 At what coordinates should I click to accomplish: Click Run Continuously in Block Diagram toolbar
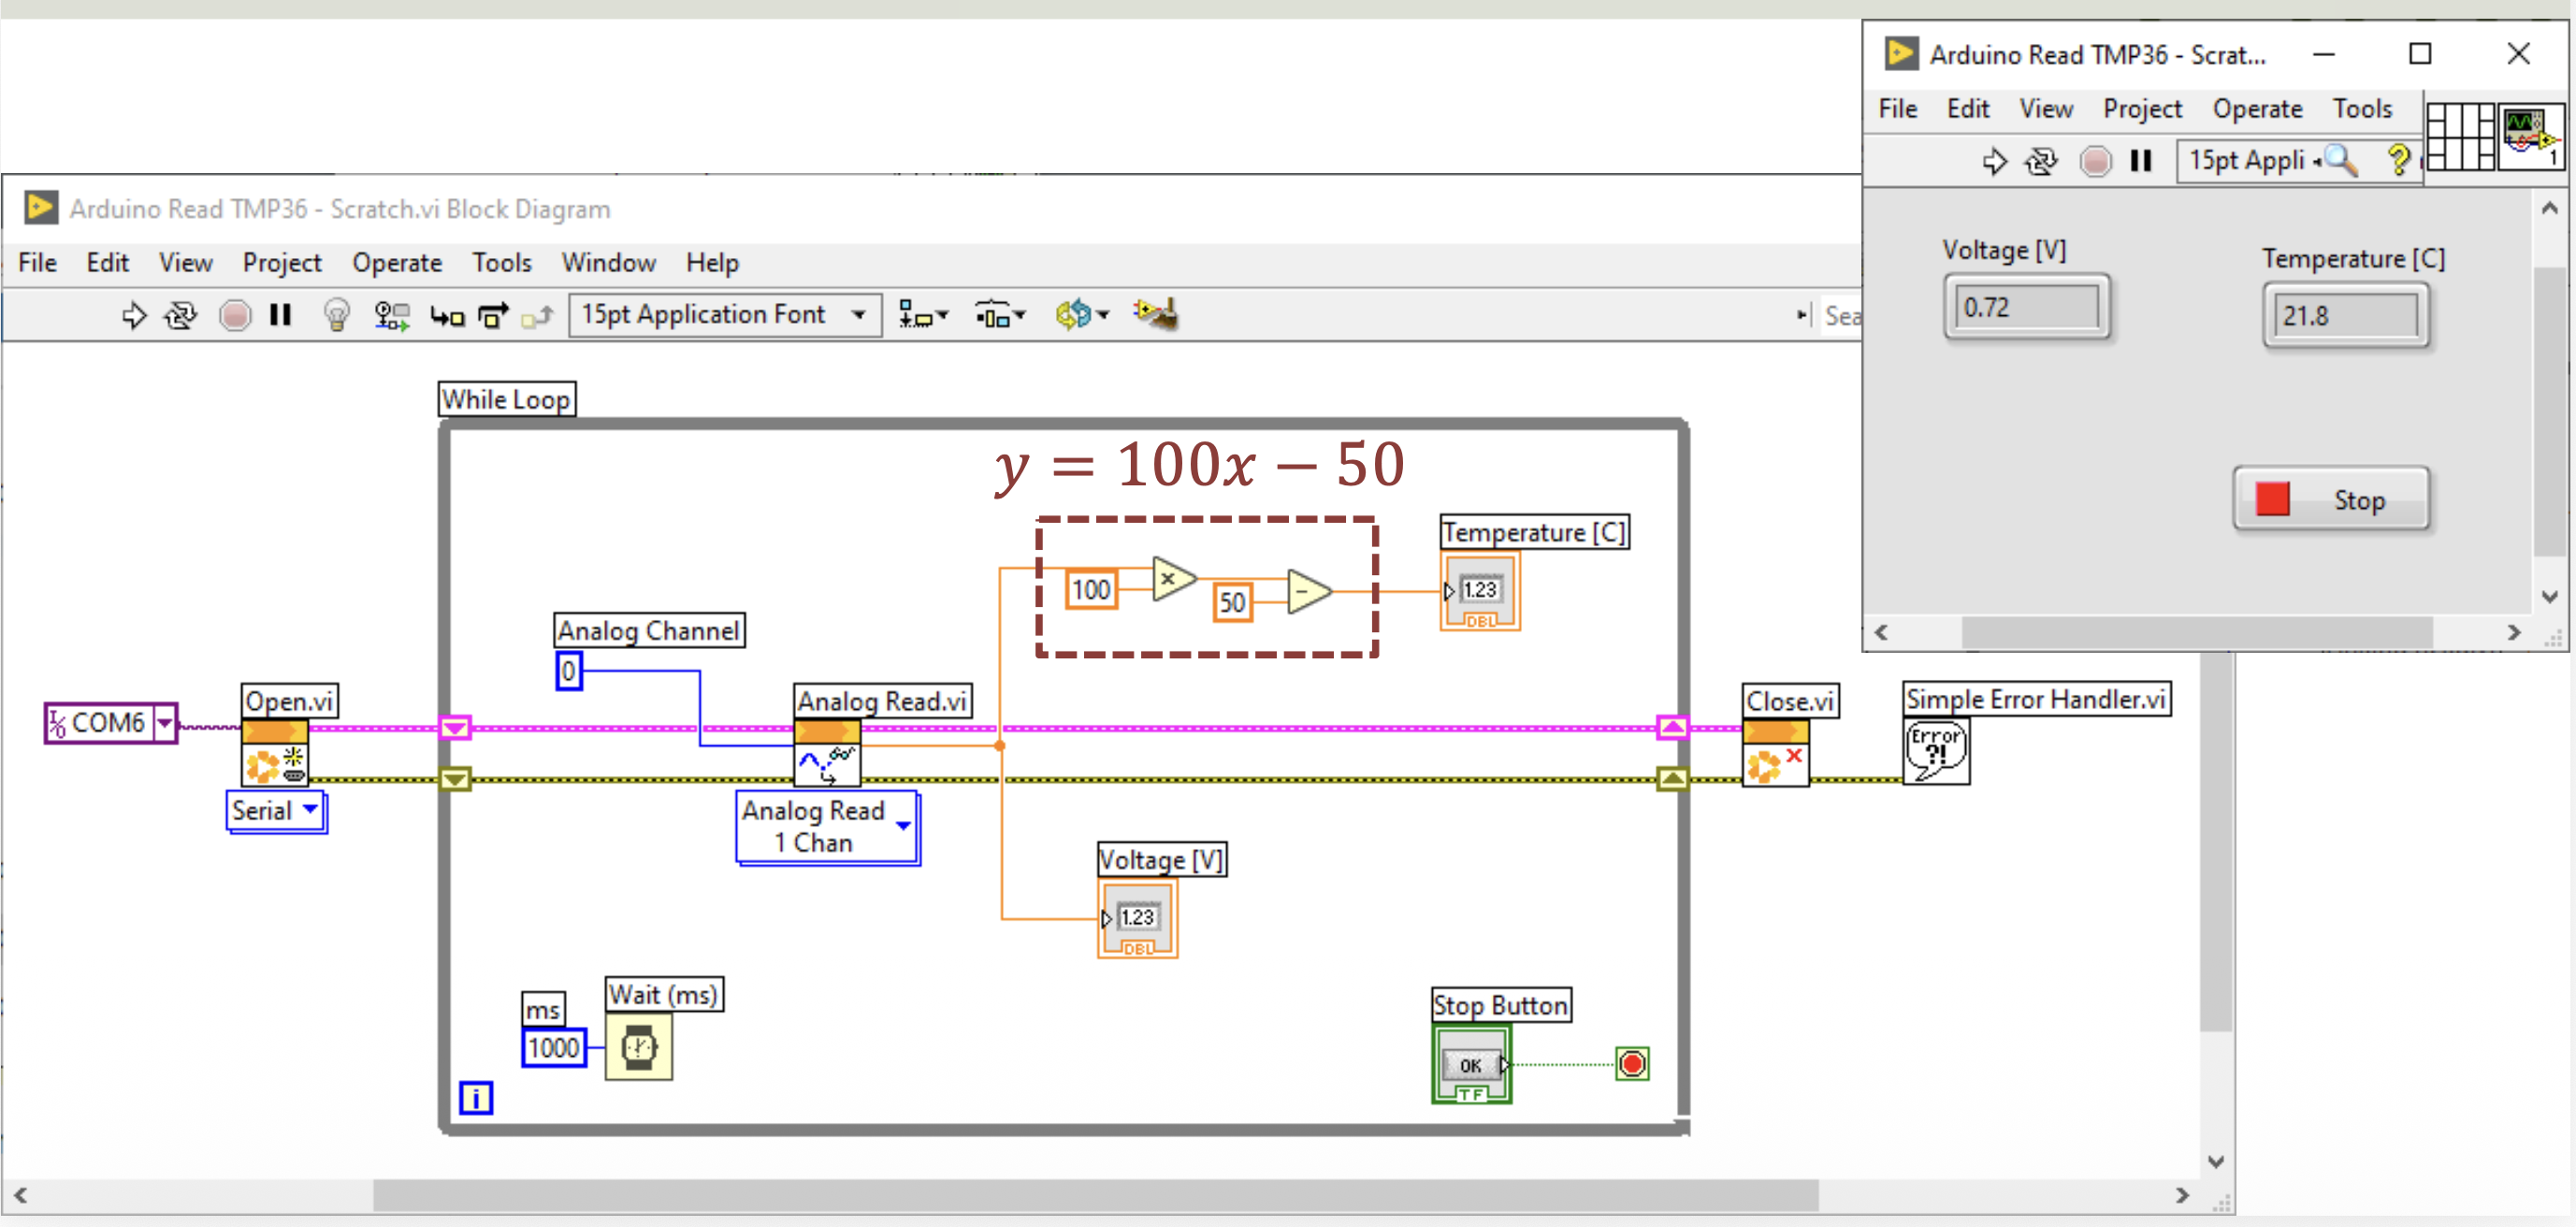[181, 316]
